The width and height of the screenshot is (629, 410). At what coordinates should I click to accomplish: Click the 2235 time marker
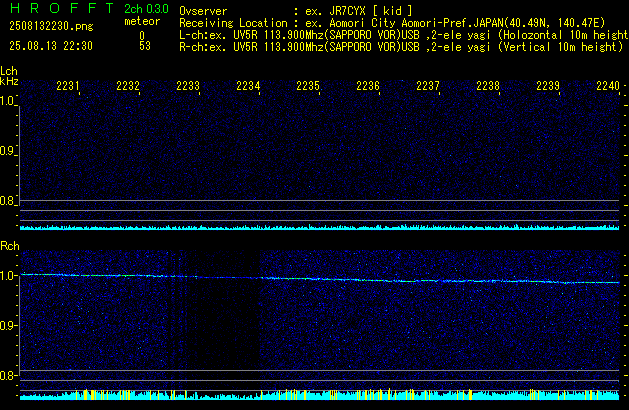pos(308,86)
